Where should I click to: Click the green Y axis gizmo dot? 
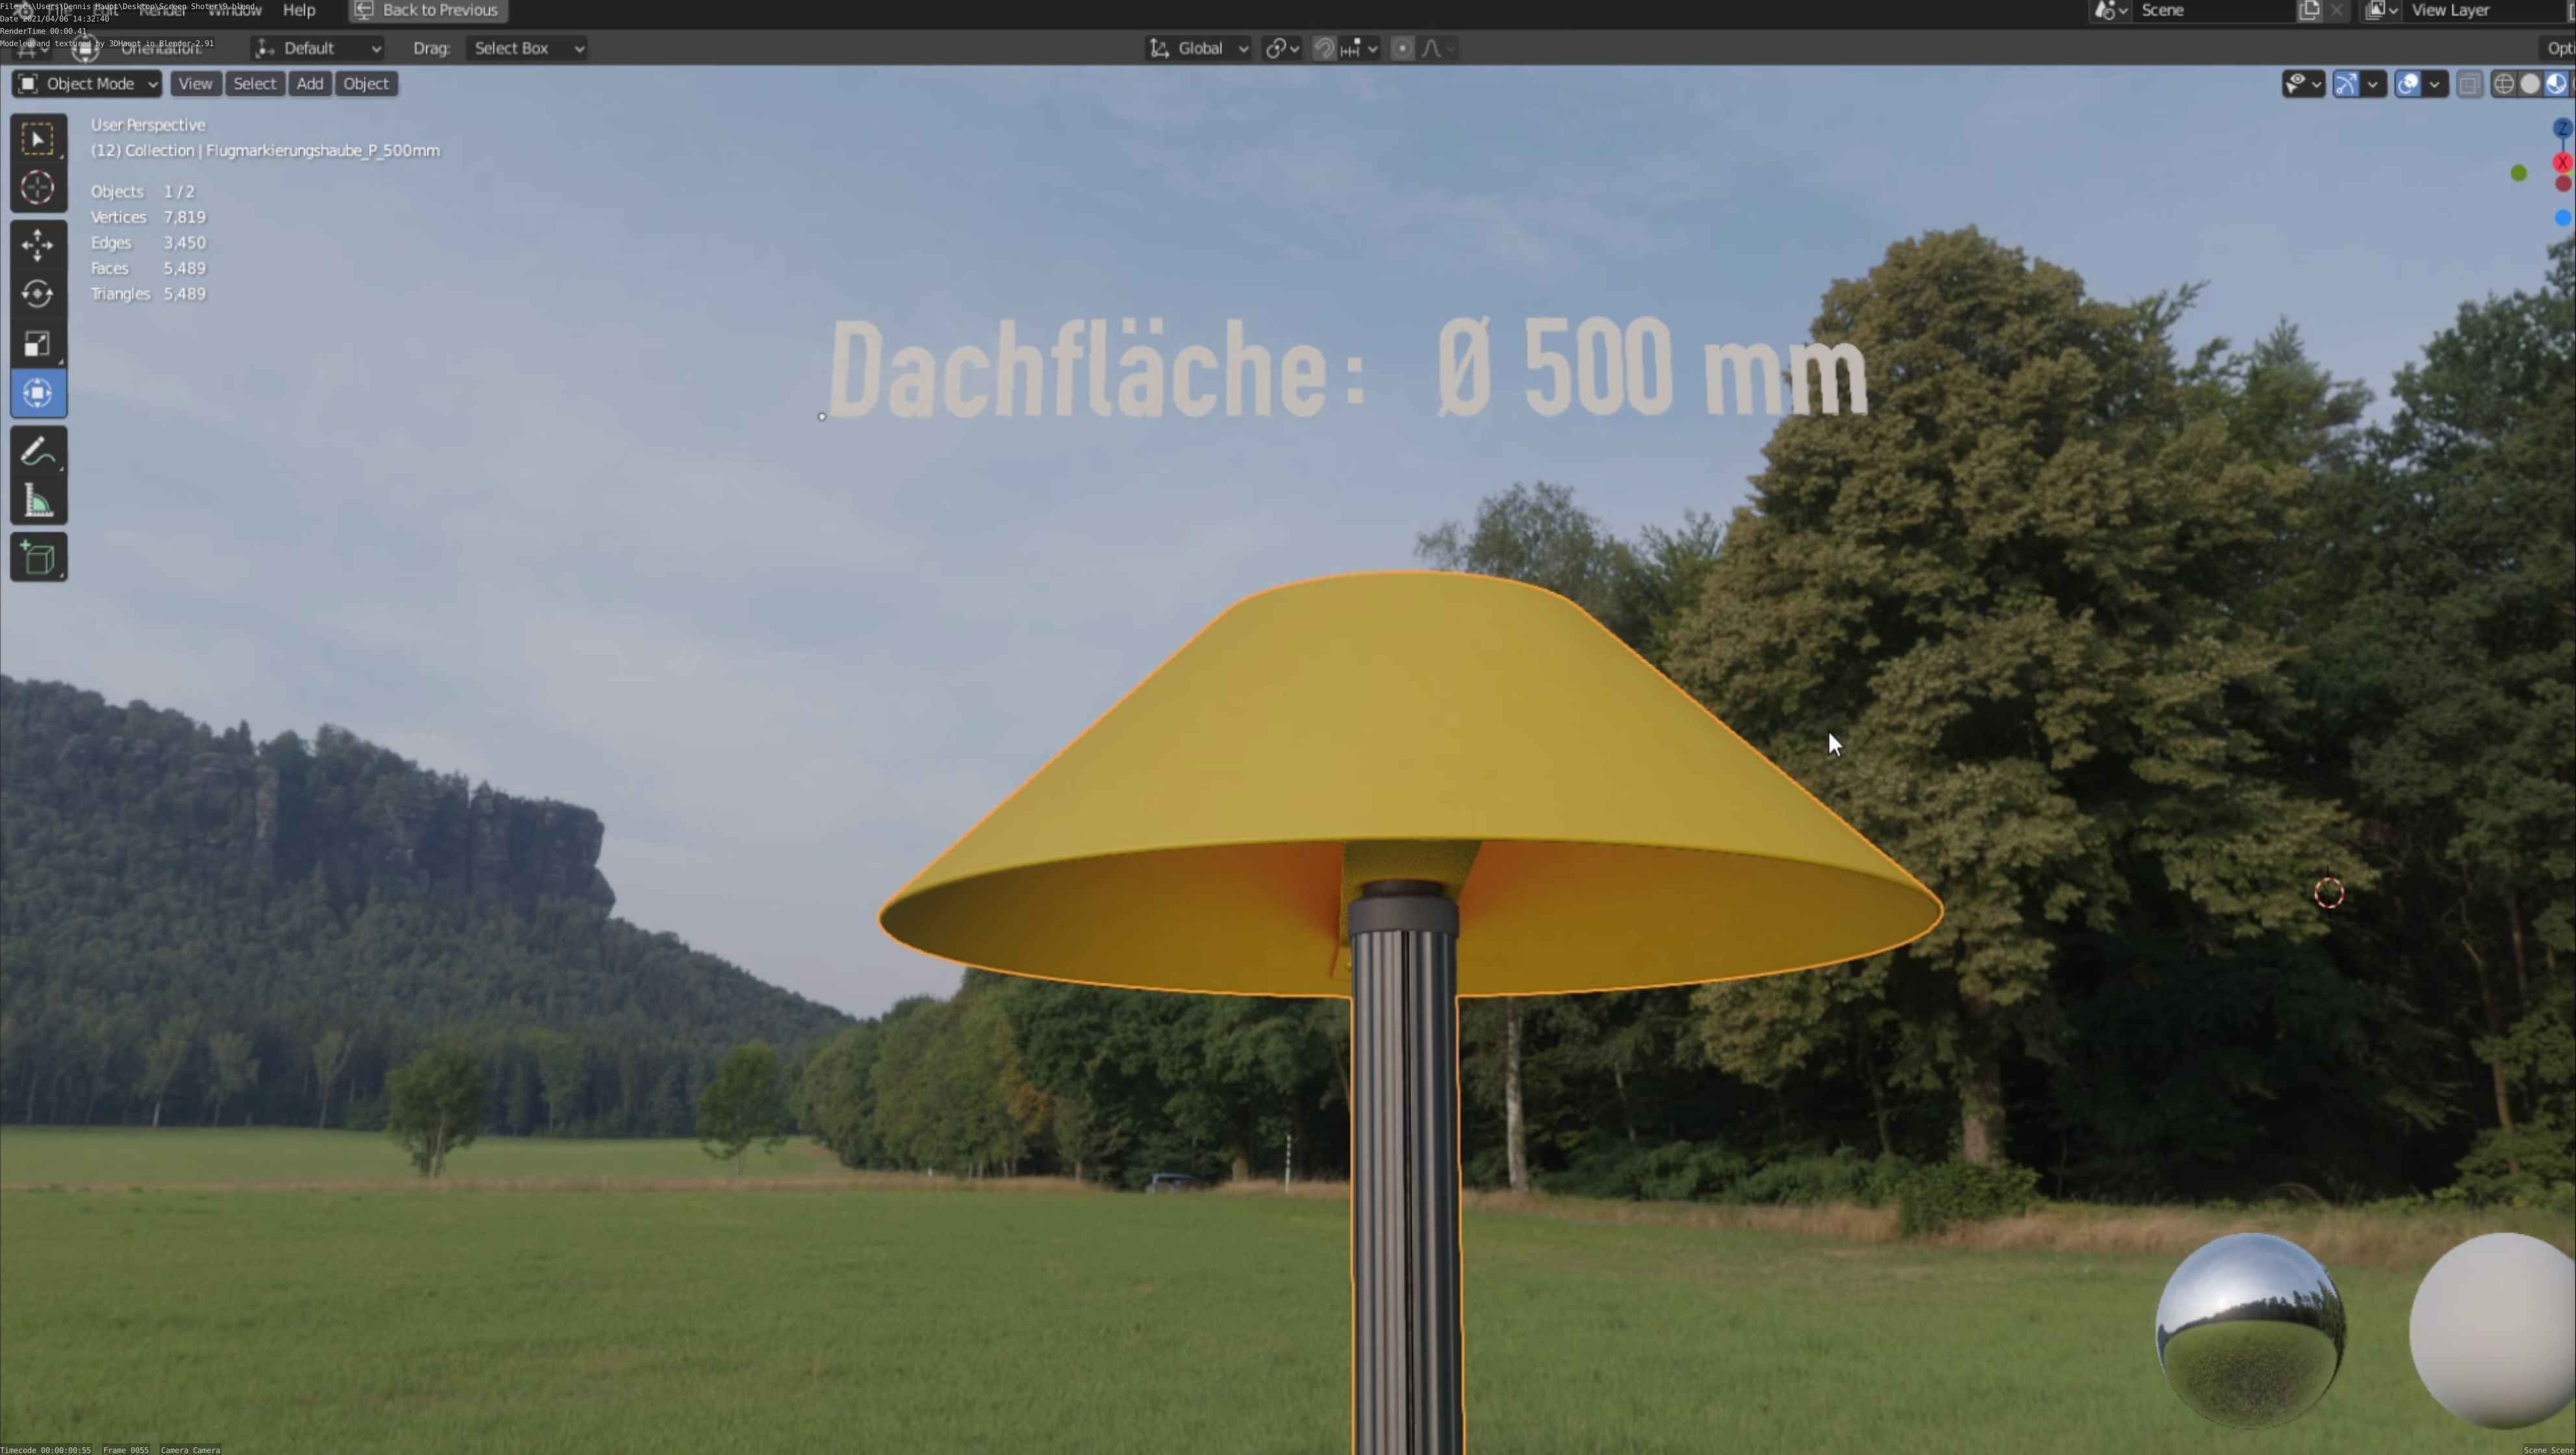pyautogui.click(x=2519, y=173)
